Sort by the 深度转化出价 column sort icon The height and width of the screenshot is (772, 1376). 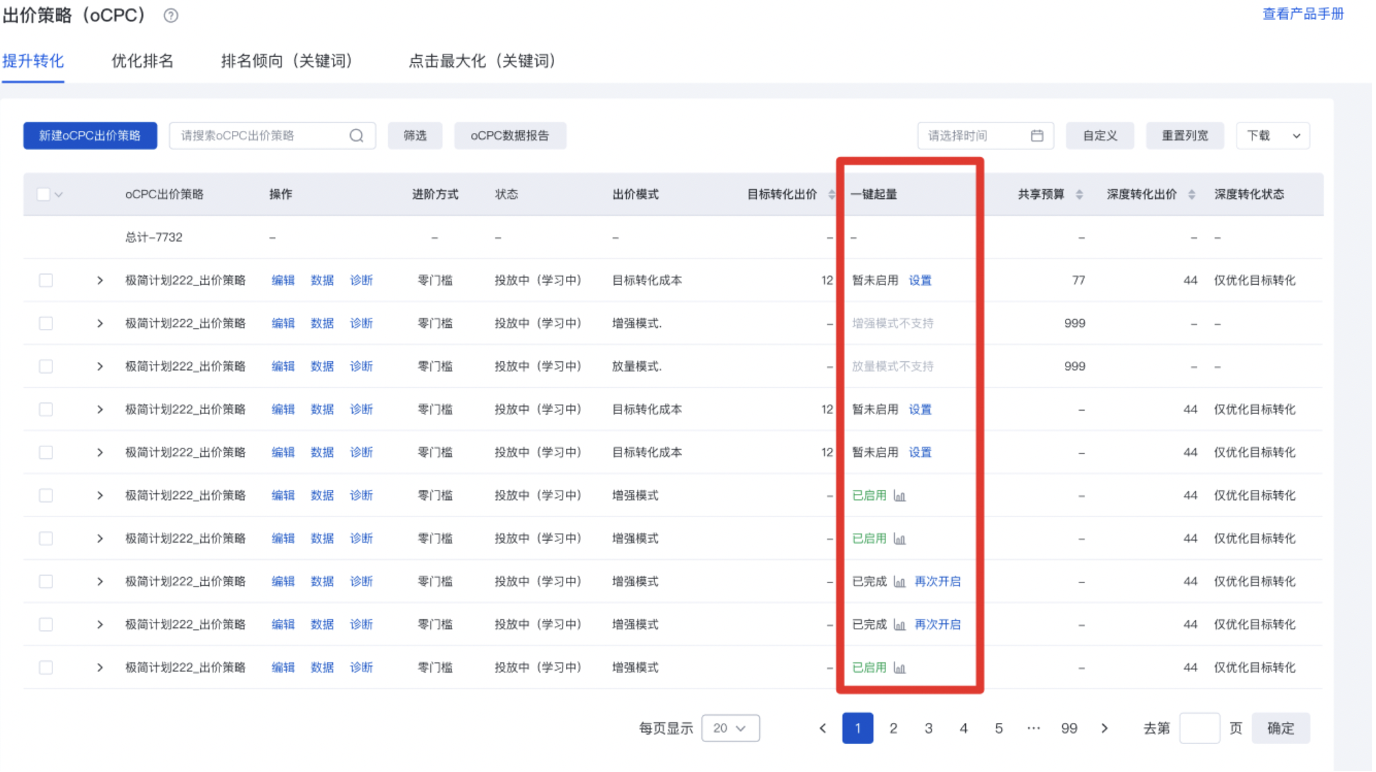pyautogui.click(x=1191, y=195)
